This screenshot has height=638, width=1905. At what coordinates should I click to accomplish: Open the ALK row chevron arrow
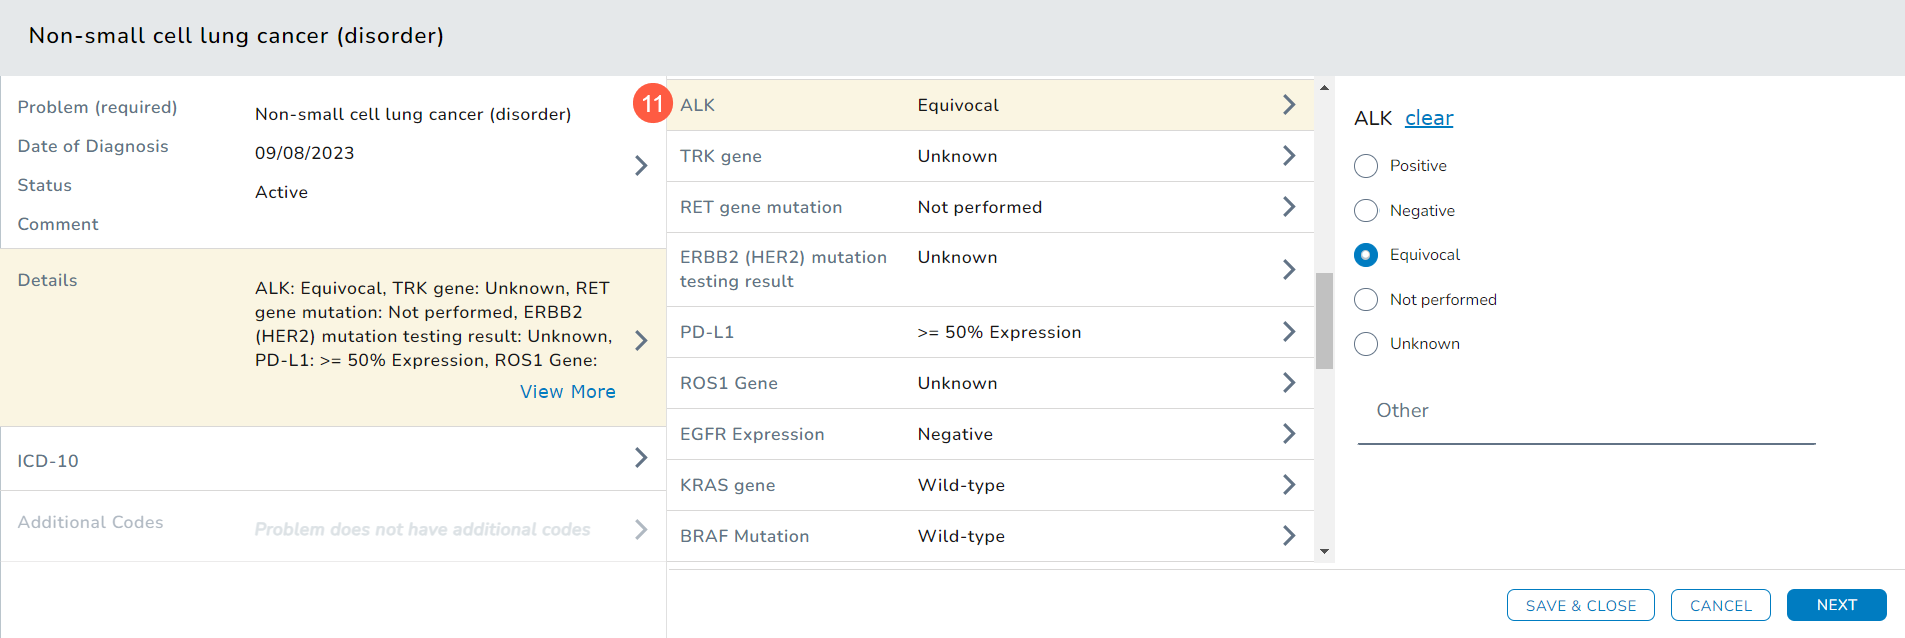(1288, 105)
